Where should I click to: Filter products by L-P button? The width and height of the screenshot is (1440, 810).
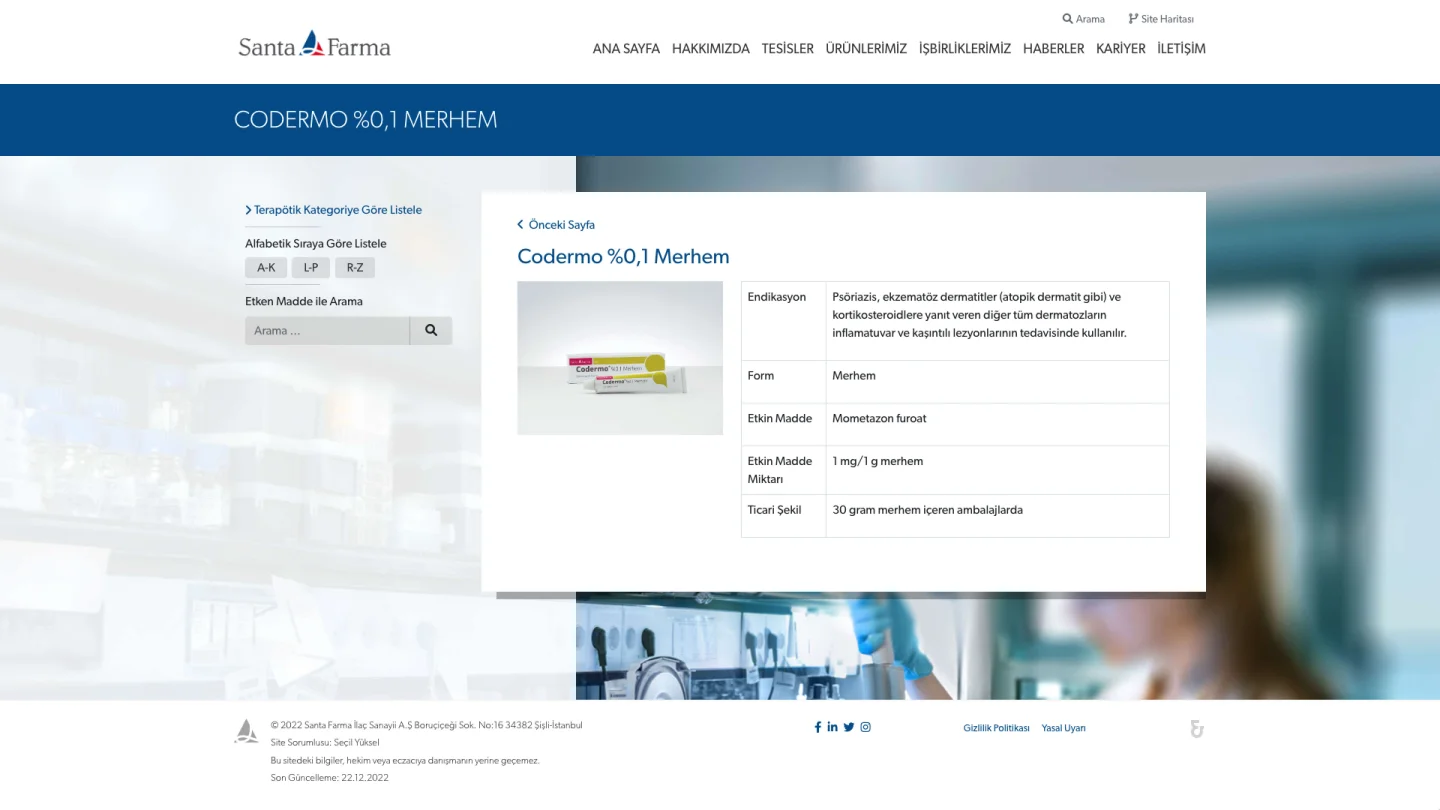point(311,268)
